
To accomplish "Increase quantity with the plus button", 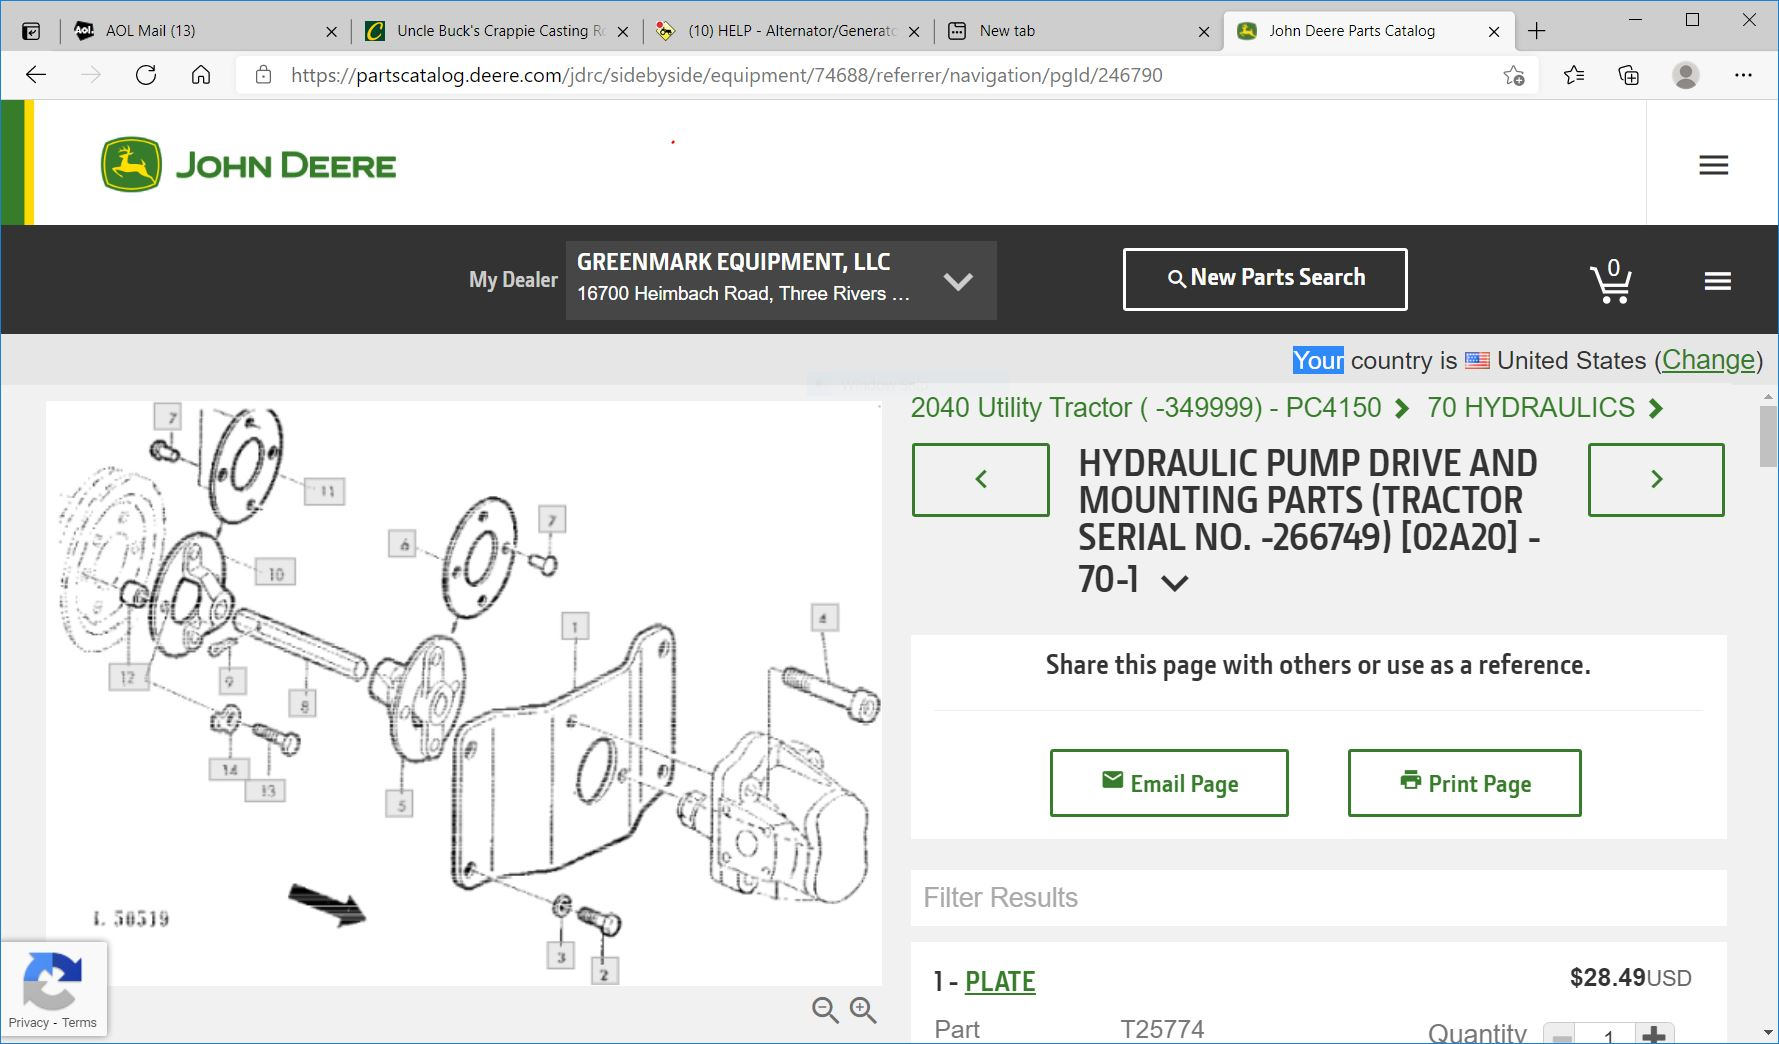I will 1654,1035.
